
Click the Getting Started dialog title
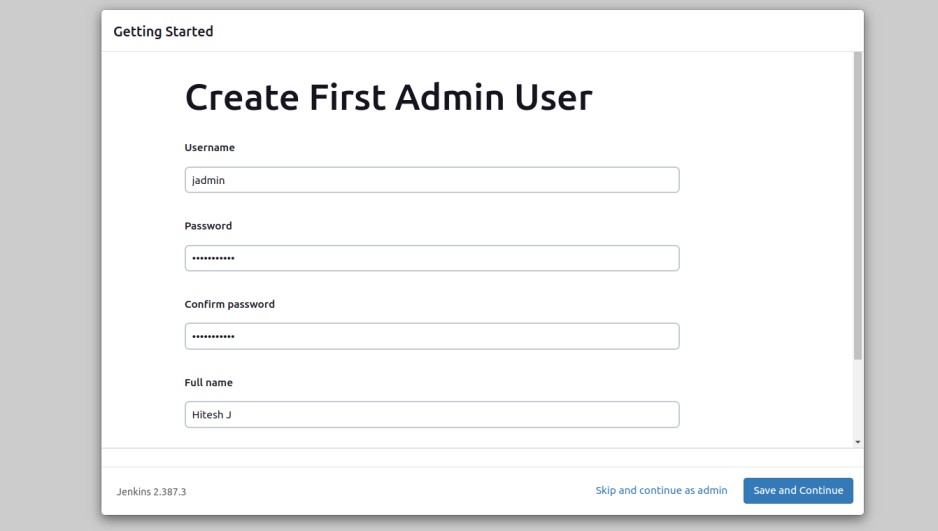tap(163, 31)
